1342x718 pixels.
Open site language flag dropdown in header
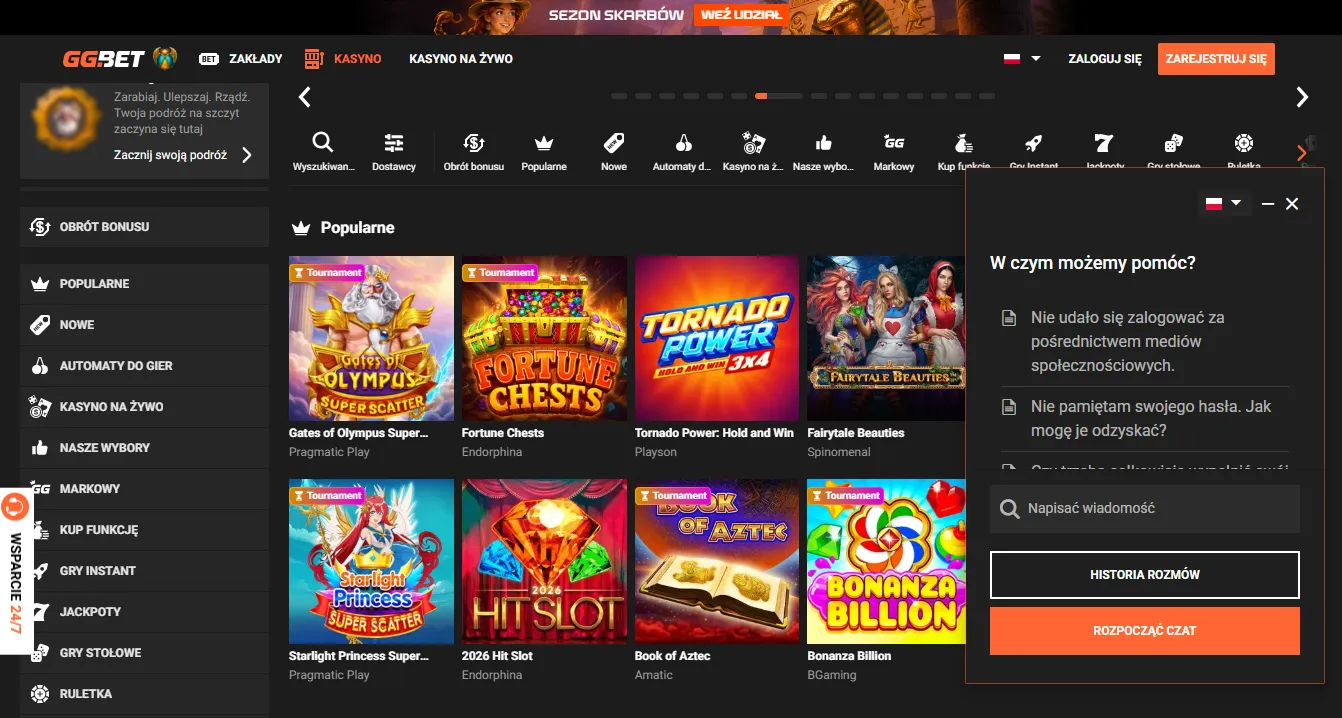(x=1022, y=58)
